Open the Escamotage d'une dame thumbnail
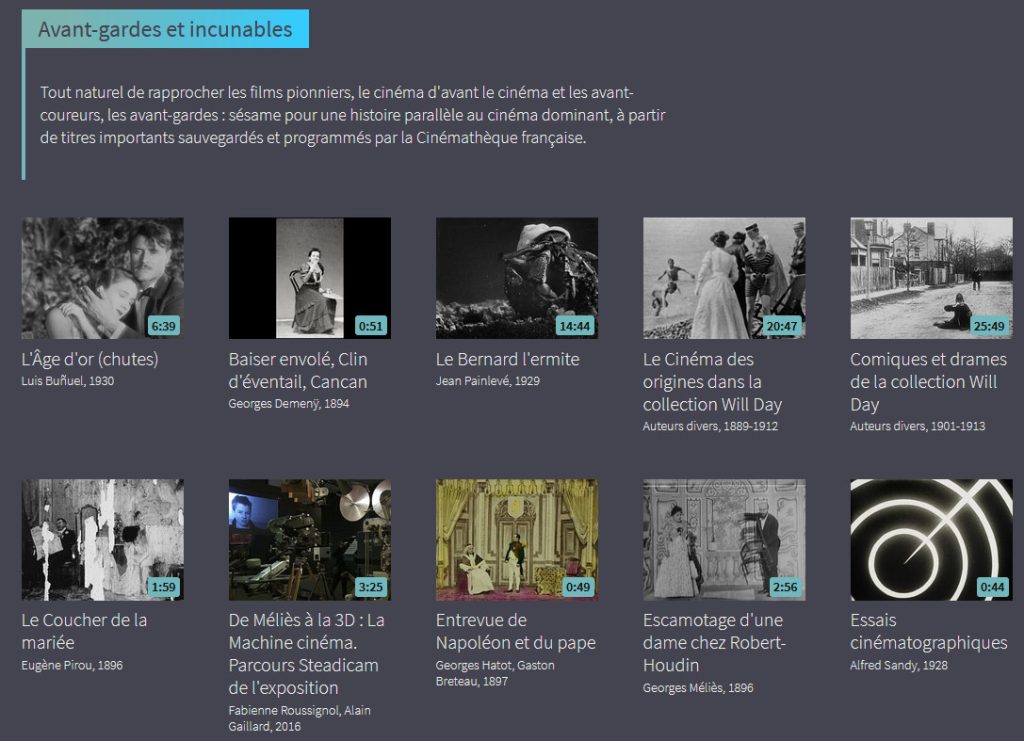 click(723, 539)
